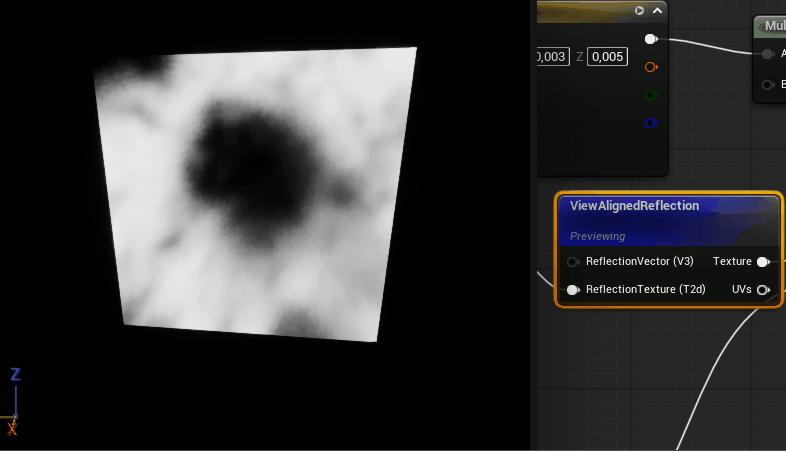
Task: Click the Y value field showing 0,003
Action: pos(553,57)
